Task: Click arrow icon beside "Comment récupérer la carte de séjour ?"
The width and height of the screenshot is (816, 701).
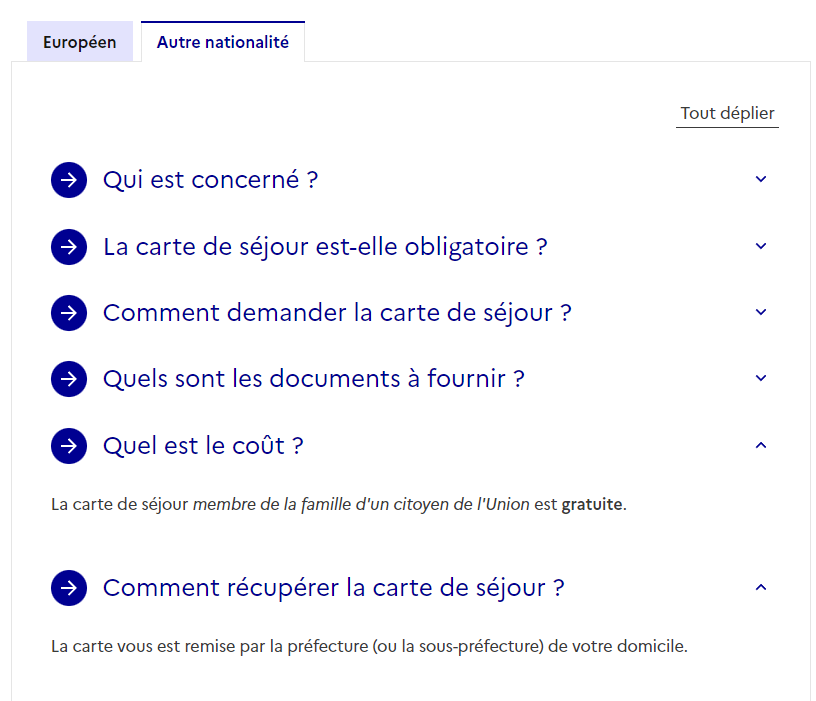Action: 69,588
